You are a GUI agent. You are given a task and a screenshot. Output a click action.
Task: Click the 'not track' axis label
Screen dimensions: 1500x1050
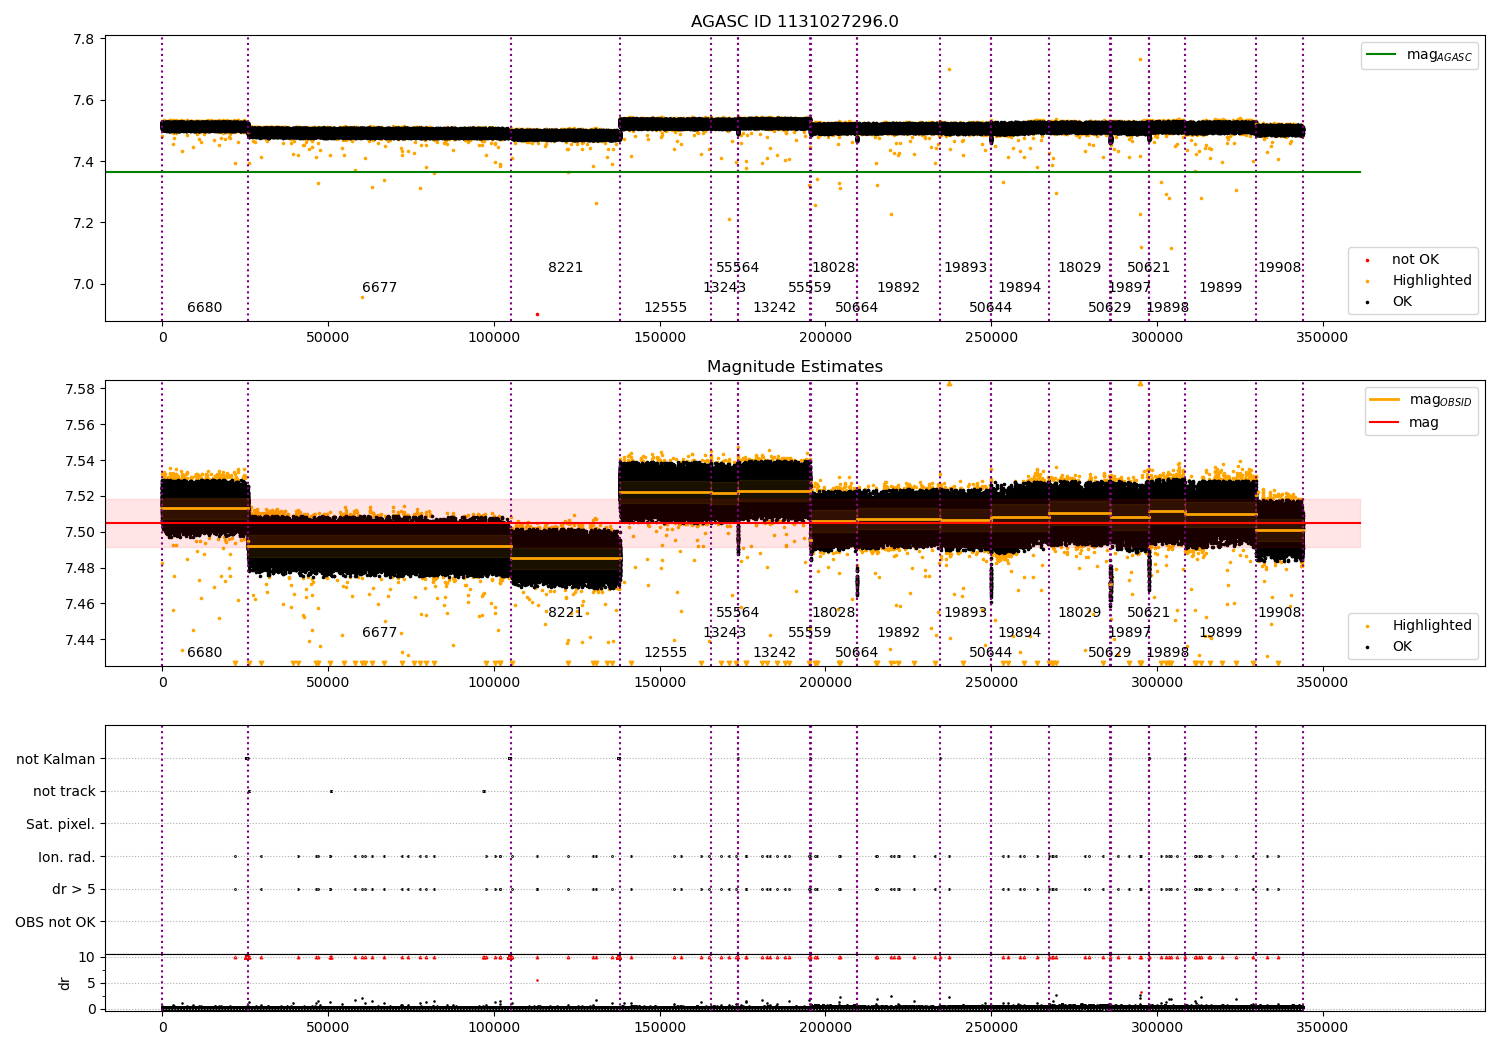point(64,791)
